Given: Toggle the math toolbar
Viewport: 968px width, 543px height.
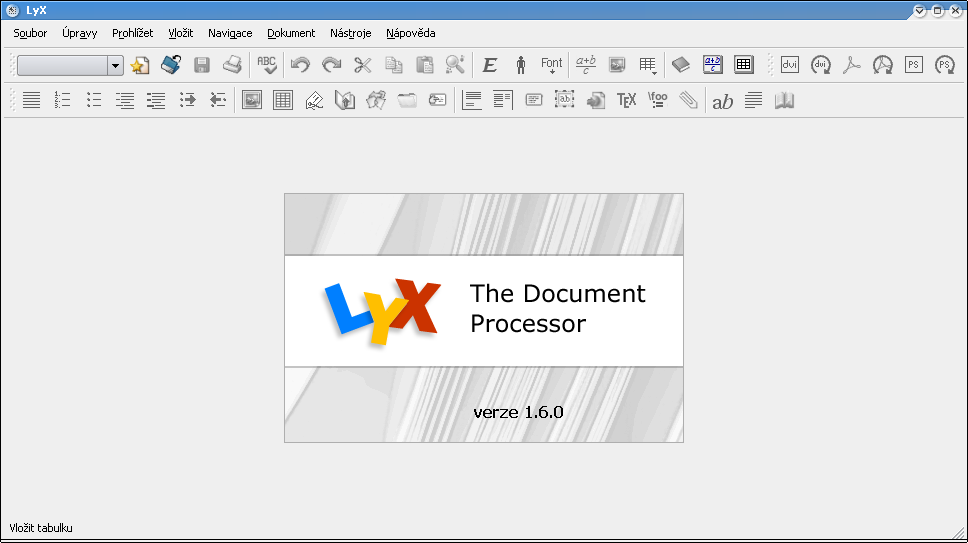Looking at the screenshot, I should [x=712, y=65].
